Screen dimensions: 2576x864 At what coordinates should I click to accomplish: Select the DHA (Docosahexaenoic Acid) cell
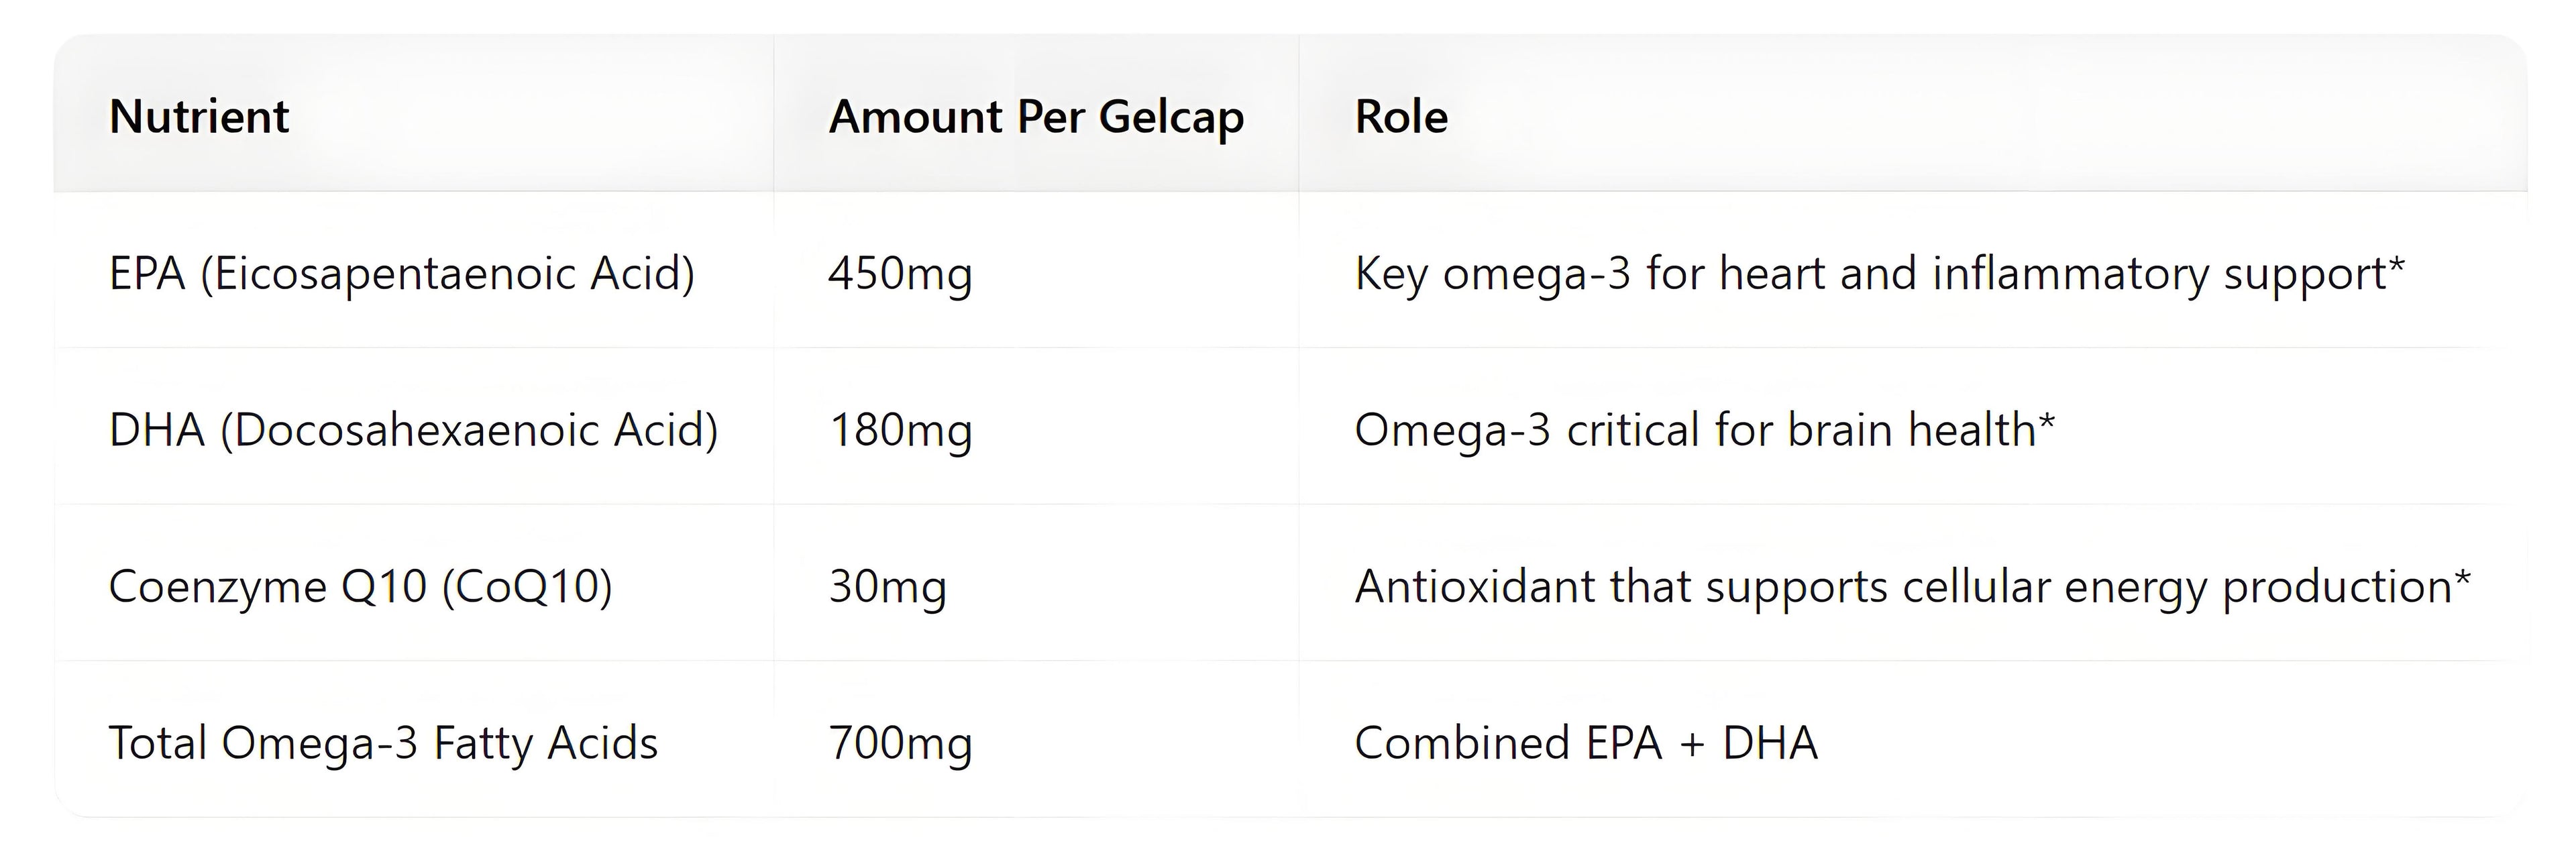[413, 430]
